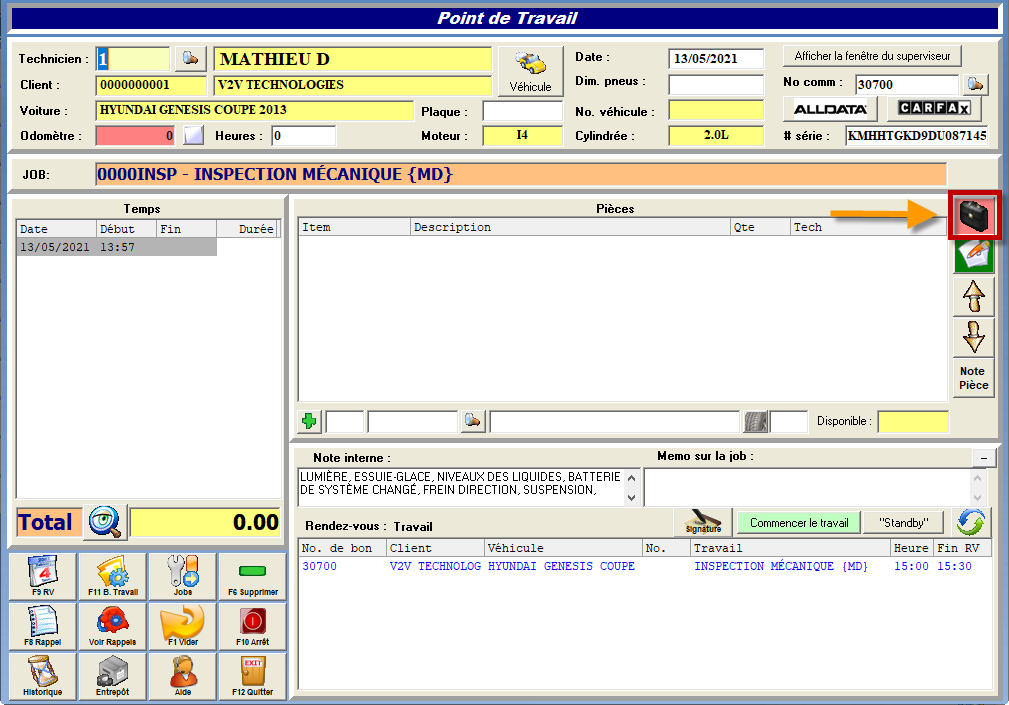Viewport: 1009px width, 705px height.
Task: Click the Technicien number field
Action: tap(133, 59)
